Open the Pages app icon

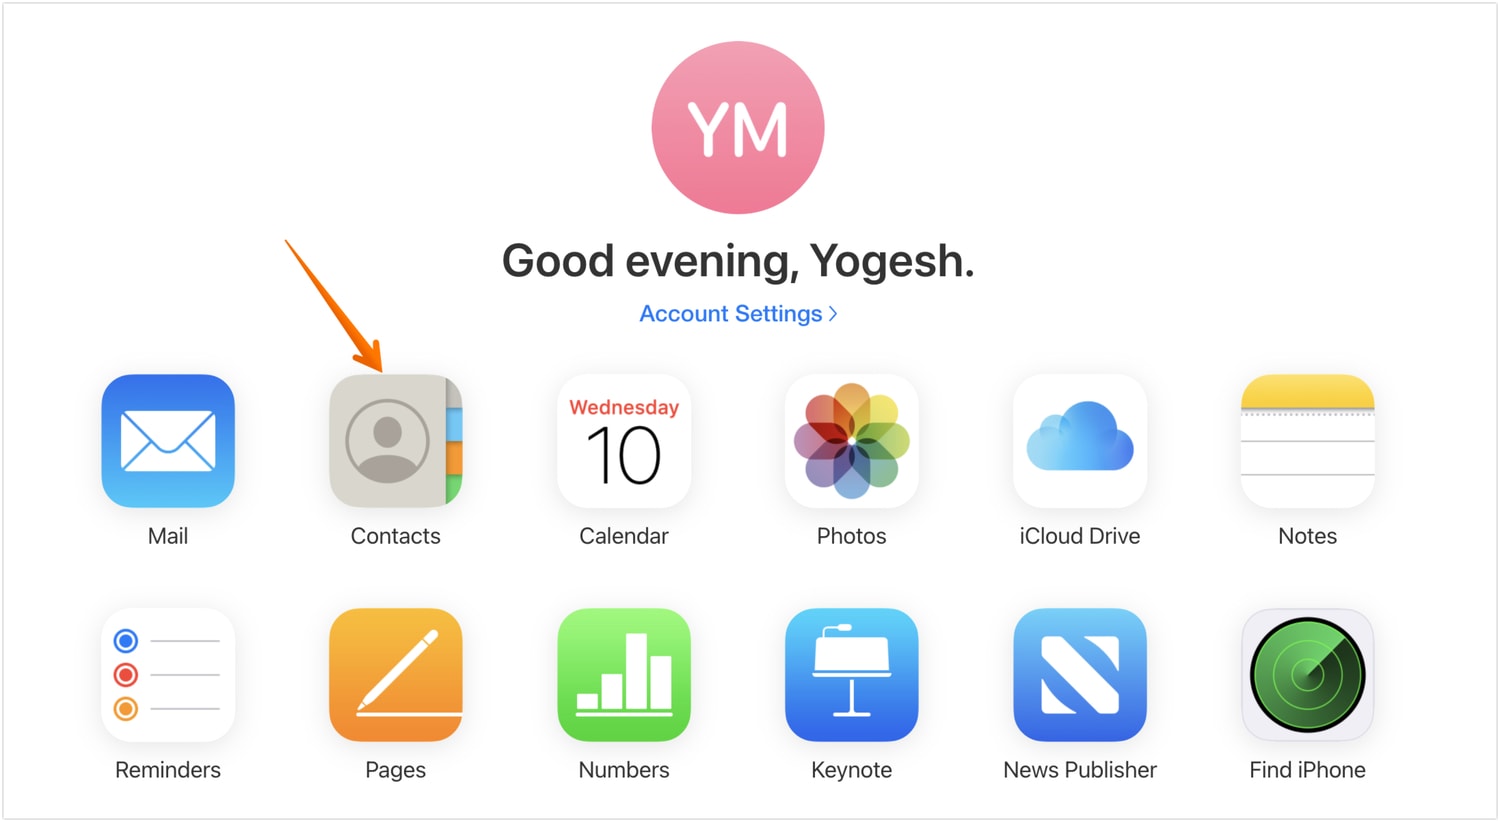click(x=396, y=675)
